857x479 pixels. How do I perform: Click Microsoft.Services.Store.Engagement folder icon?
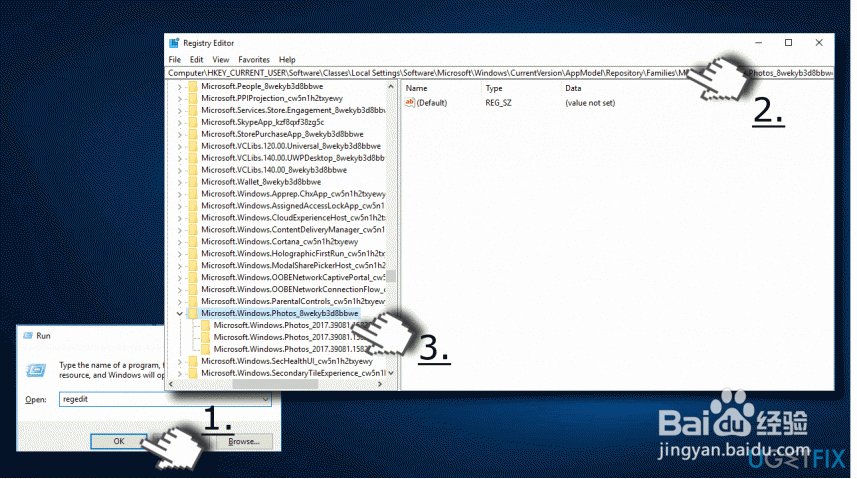[x=192, y=110]
